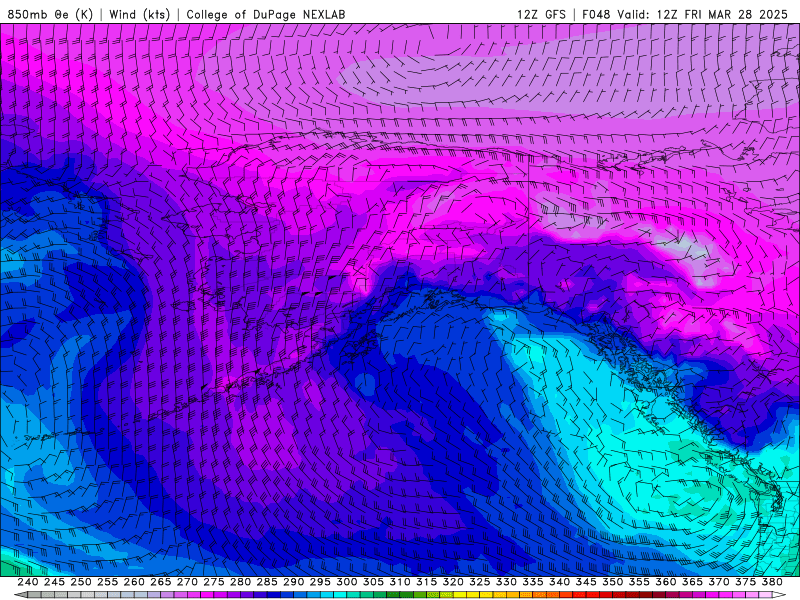Select the 365 scale value
Image resolution: width=800 pixels, height=600 pixels.
(692, 582)
